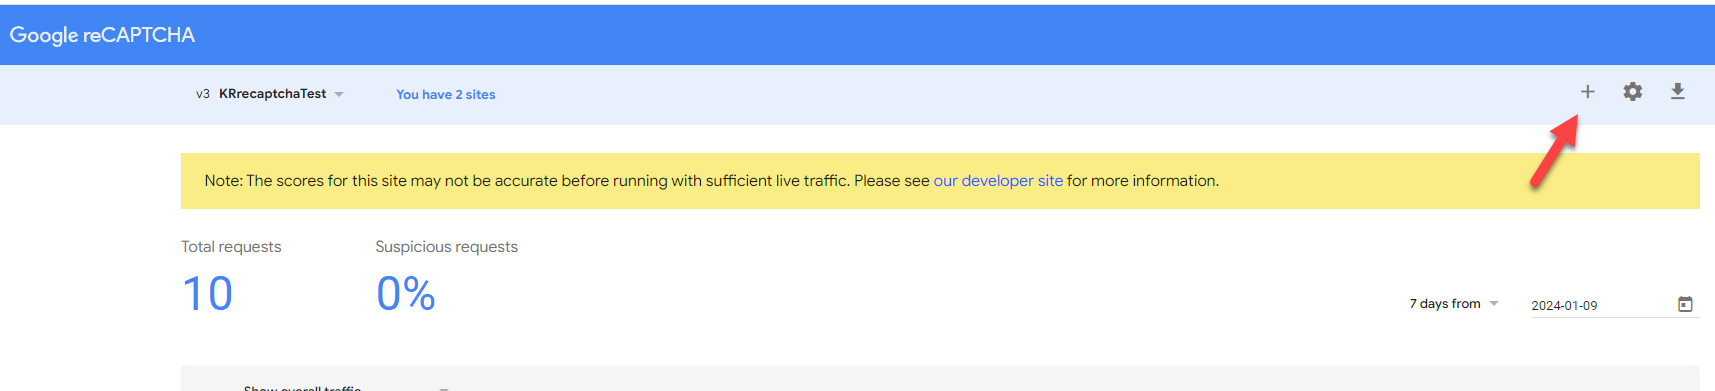Open the 'our developer site' link
The width and height of the screenshot is (1715, 391).
click(x=998, y=181)
